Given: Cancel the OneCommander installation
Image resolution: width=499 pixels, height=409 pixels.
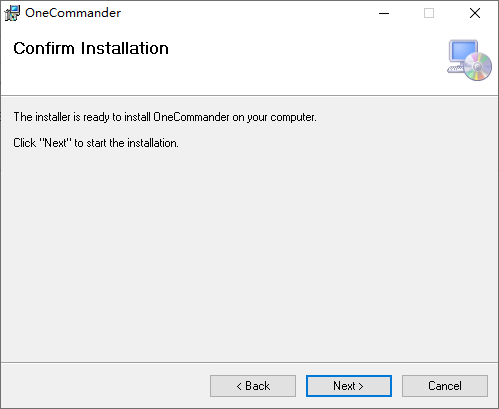Looking at the screenshot, I should coord(445,386).
